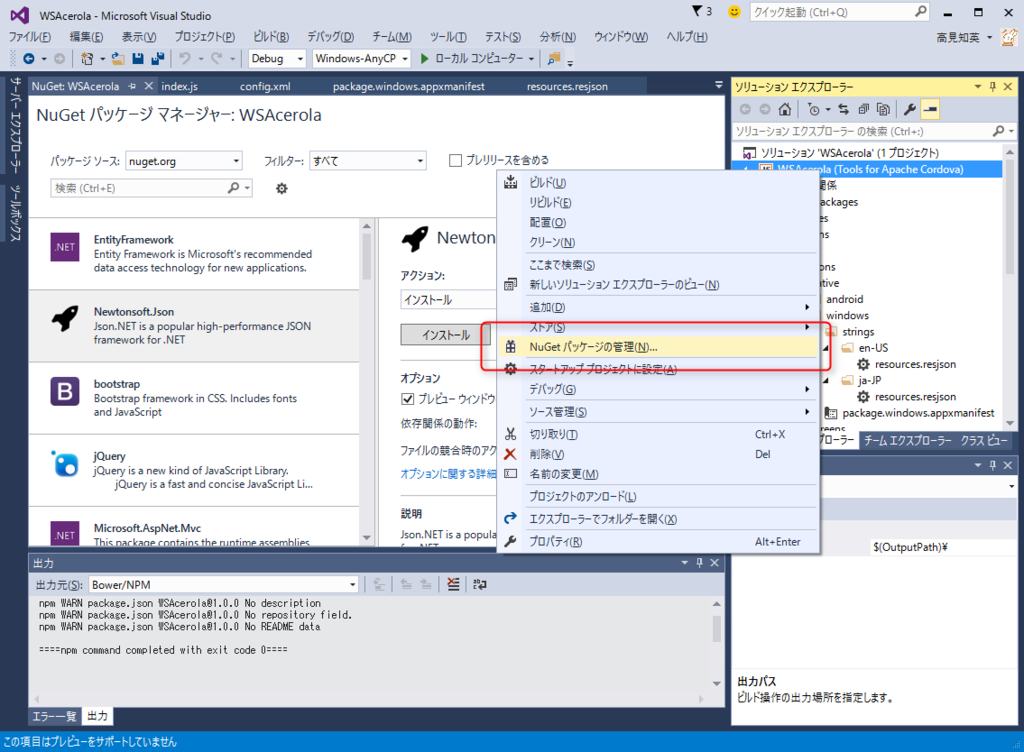Click the New Project toolbar icon
1024x752 pixels.
(x=87, y=59)
